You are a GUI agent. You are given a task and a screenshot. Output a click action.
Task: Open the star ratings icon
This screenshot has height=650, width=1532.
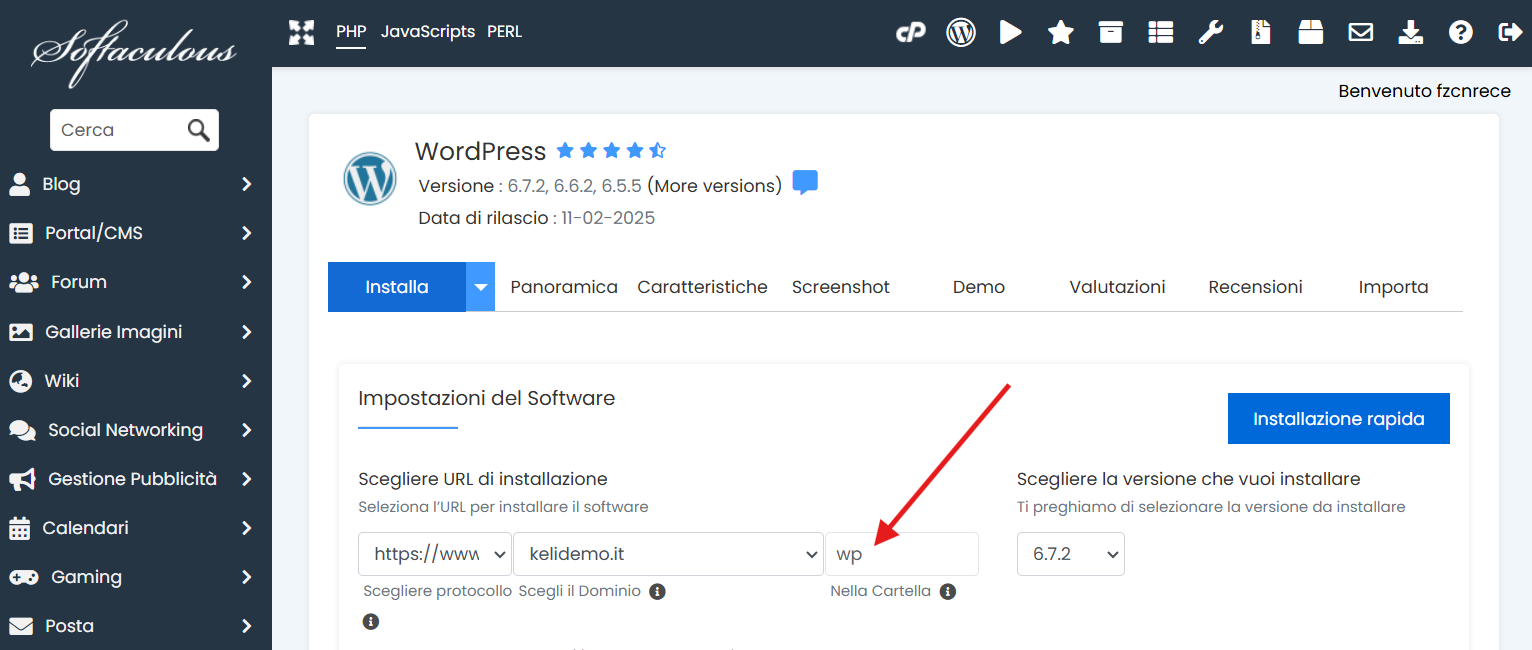pyautogui.click(x=1060, y=33)
